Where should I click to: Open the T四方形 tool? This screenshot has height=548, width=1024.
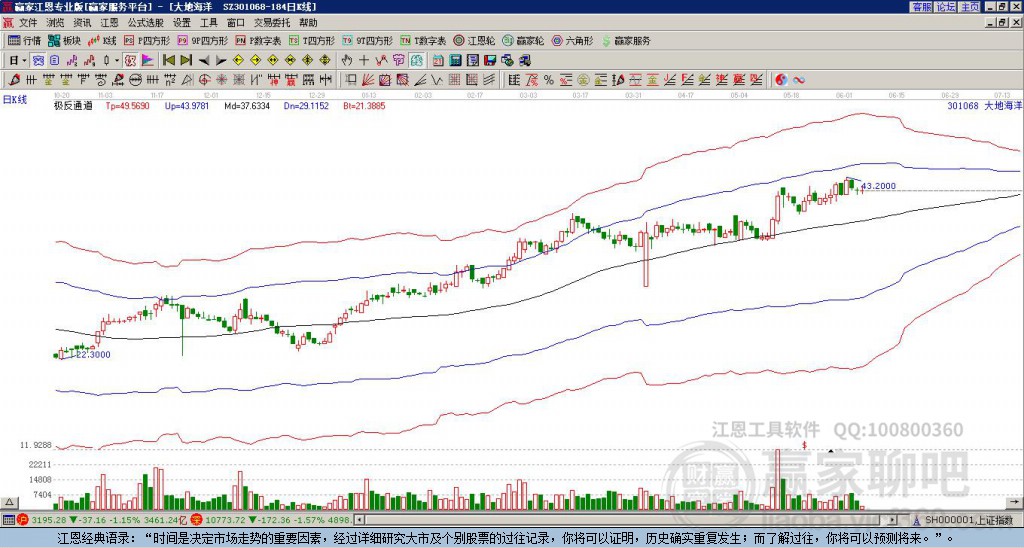pyautogui.click(x=312, y=40)
